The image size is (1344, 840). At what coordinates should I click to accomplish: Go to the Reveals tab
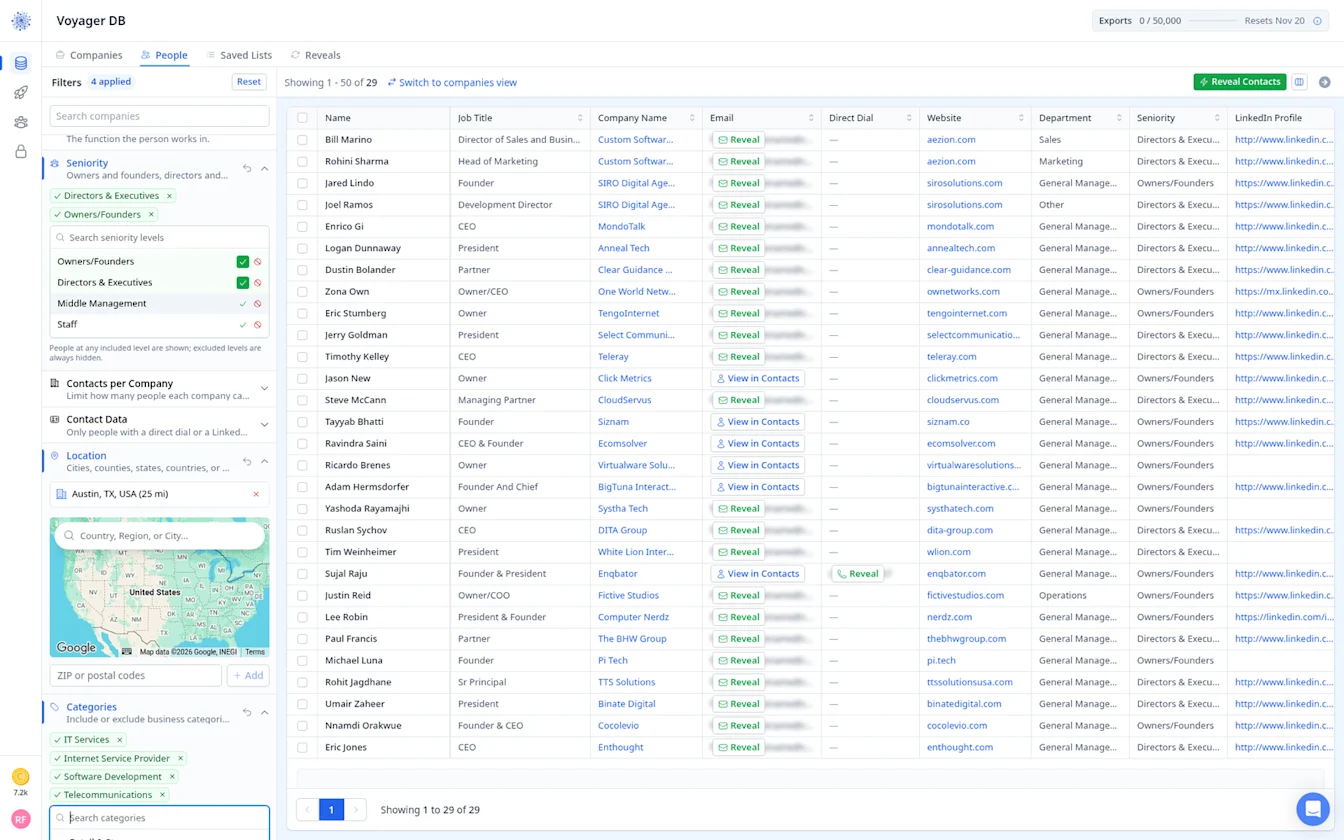pyautogui.click(x=316, y=55)
